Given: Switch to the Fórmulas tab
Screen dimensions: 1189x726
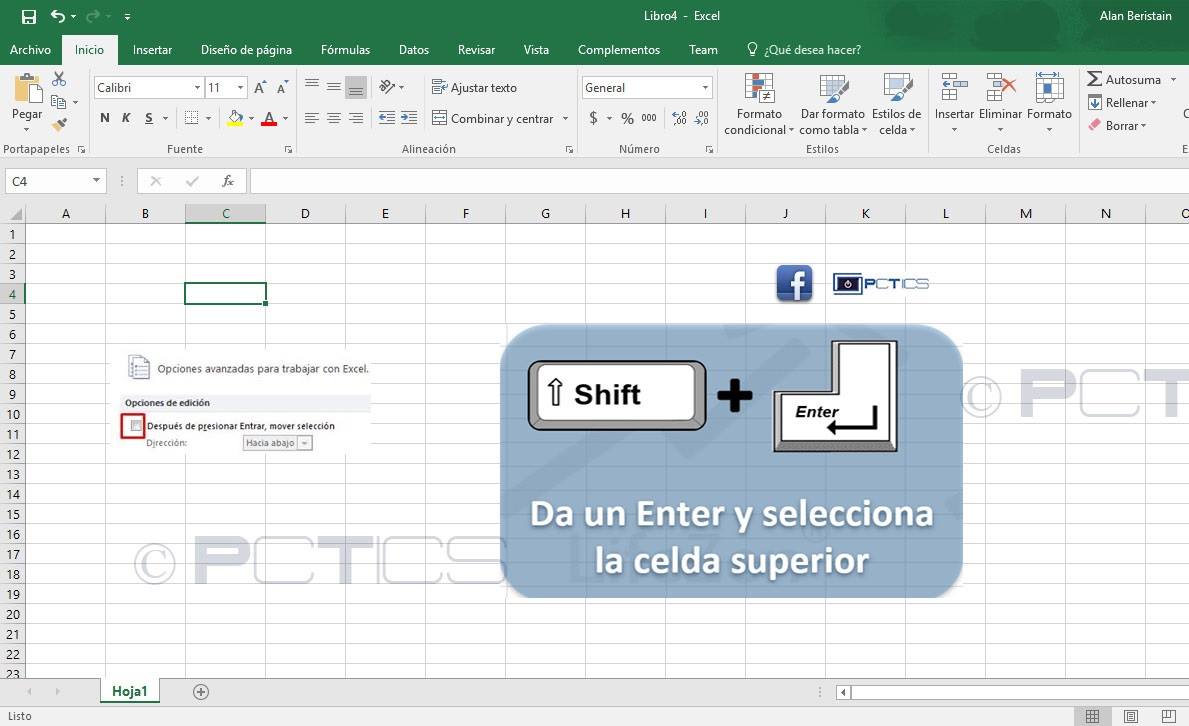Looking at the screenshot, I should click(x=345, y=49).
